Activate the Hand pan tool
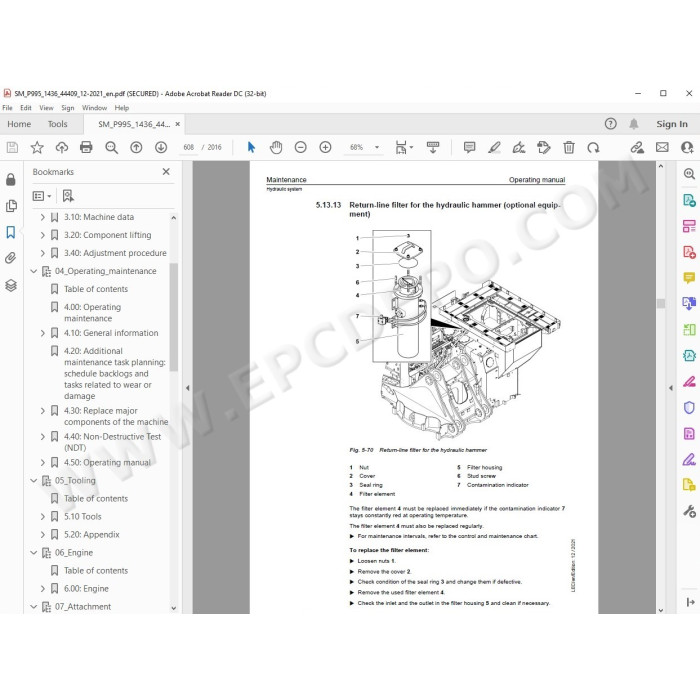The image size is (700, 700). [x=276, y=147]
